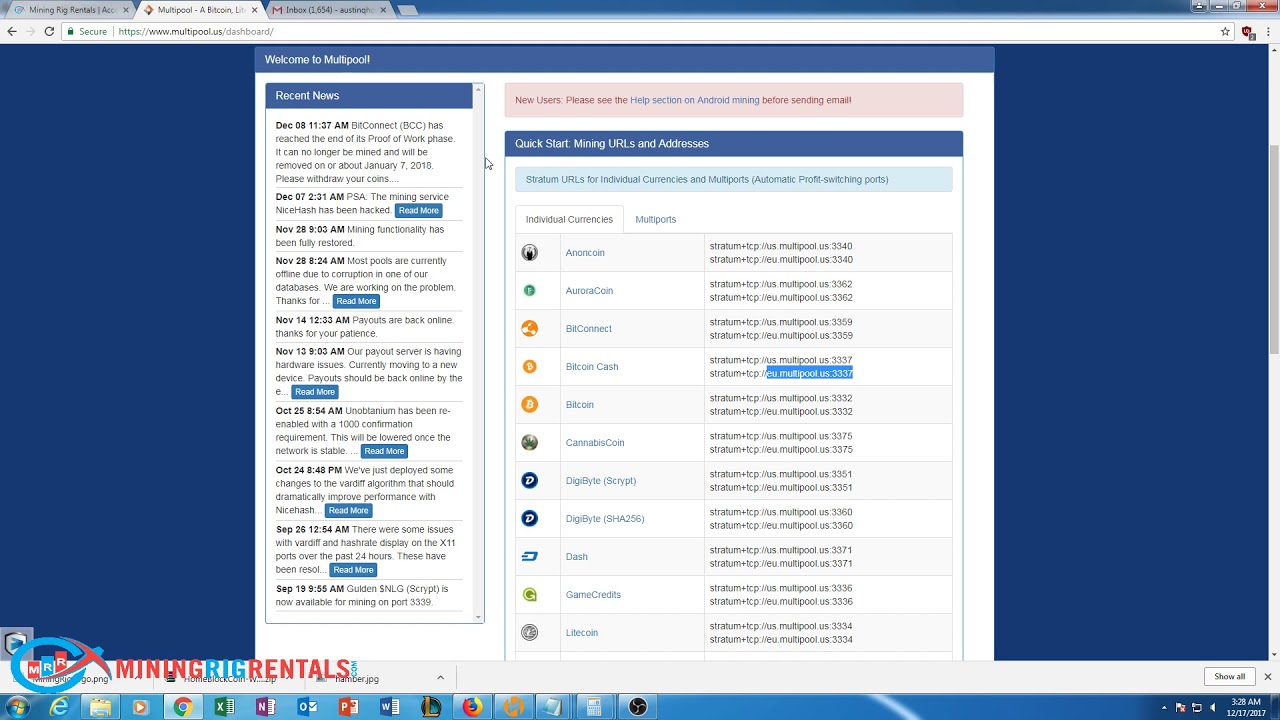Bookmark this page with the star icon
Viewport: 1280px width, 720px height.
pyautogui.click(x=1225, y=32)
